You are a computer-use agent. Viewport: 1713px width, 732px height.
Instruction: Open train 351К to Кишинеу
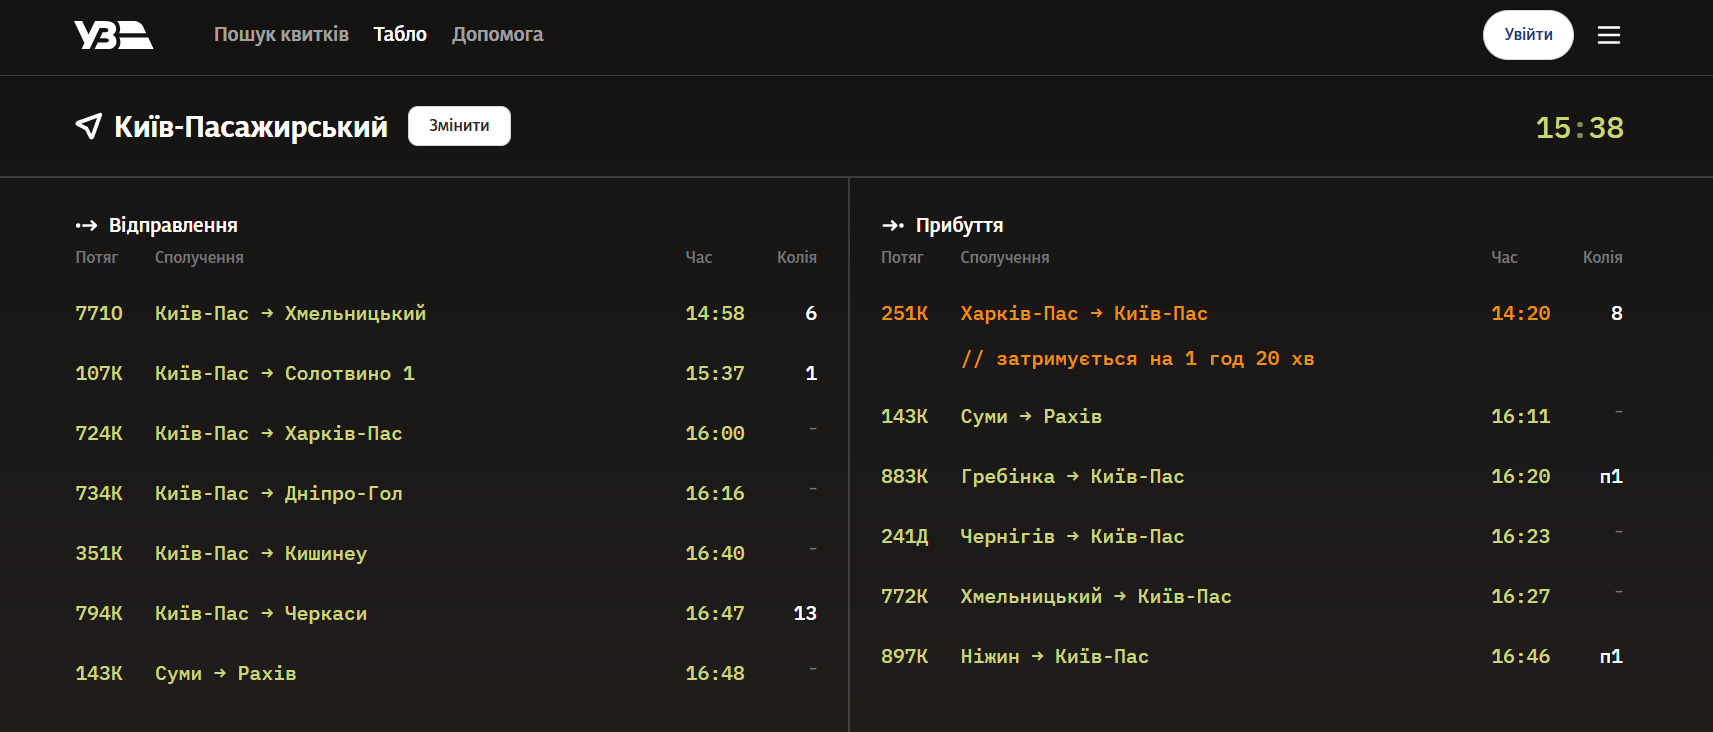click(446, 553)
